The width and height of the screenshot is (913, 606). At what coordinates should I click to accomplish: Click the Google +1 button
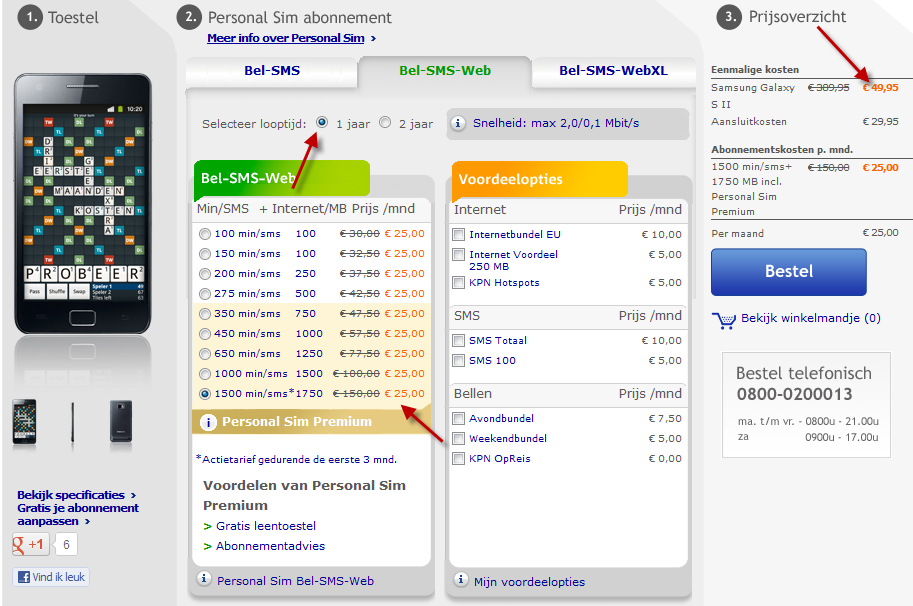click(30, 545)
